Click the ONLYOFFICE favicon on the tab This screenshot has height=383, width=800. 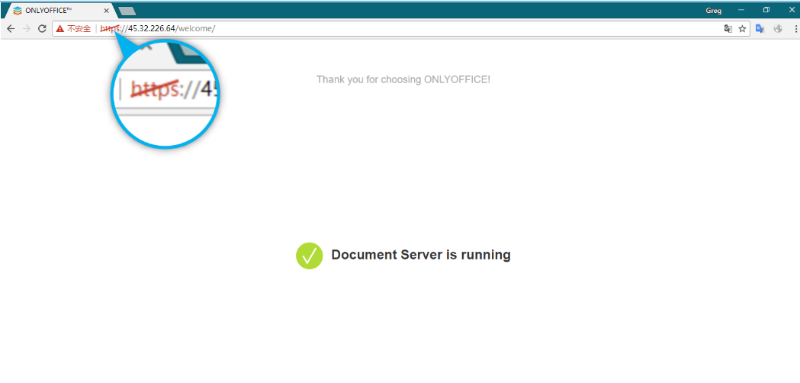18,10
